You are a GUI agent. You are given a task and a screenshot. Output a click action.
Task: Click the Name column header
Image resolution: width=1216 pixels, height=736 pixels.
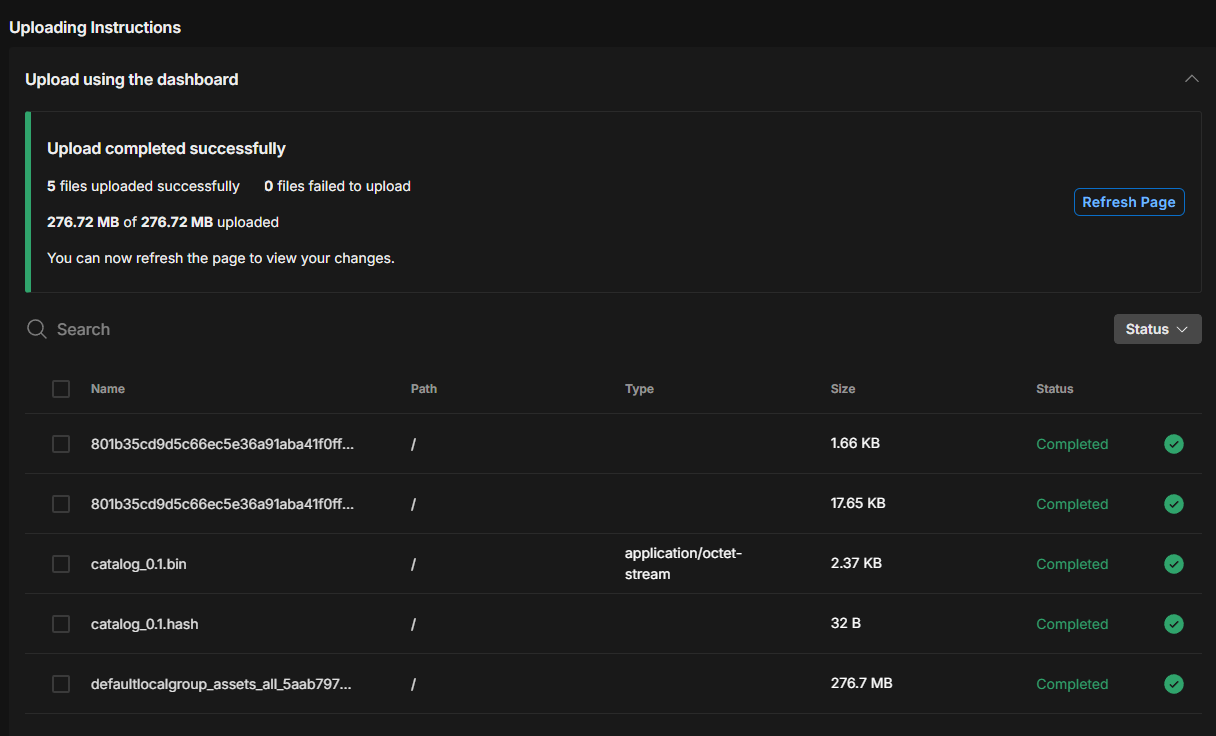(x=108, y=389)
